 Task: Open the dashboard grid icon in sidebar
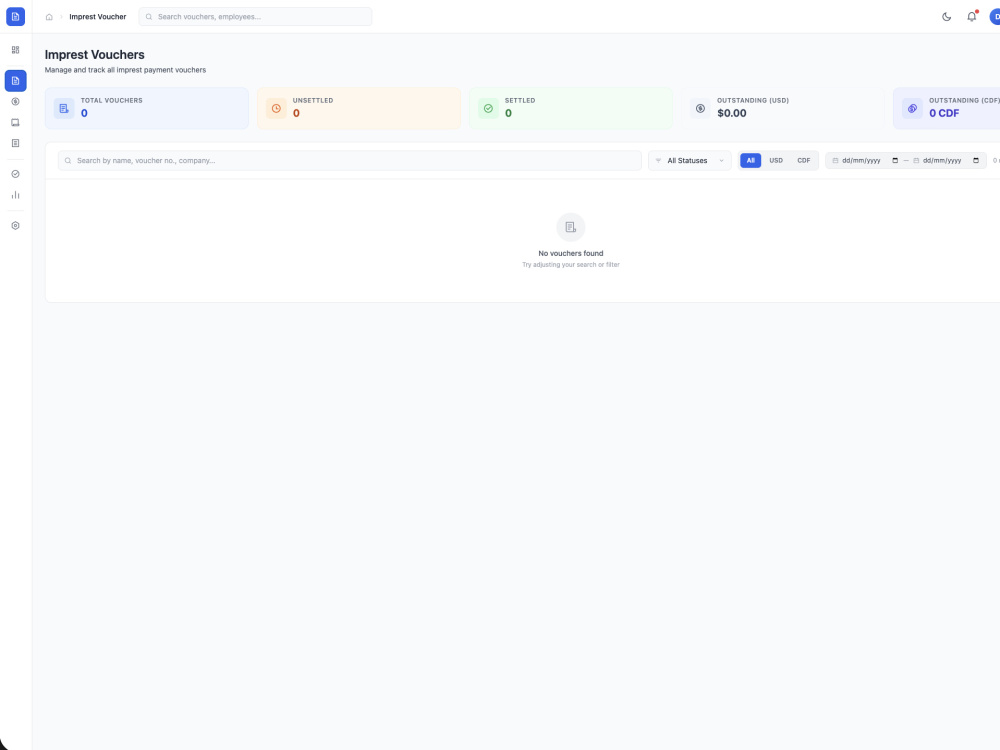15,50
